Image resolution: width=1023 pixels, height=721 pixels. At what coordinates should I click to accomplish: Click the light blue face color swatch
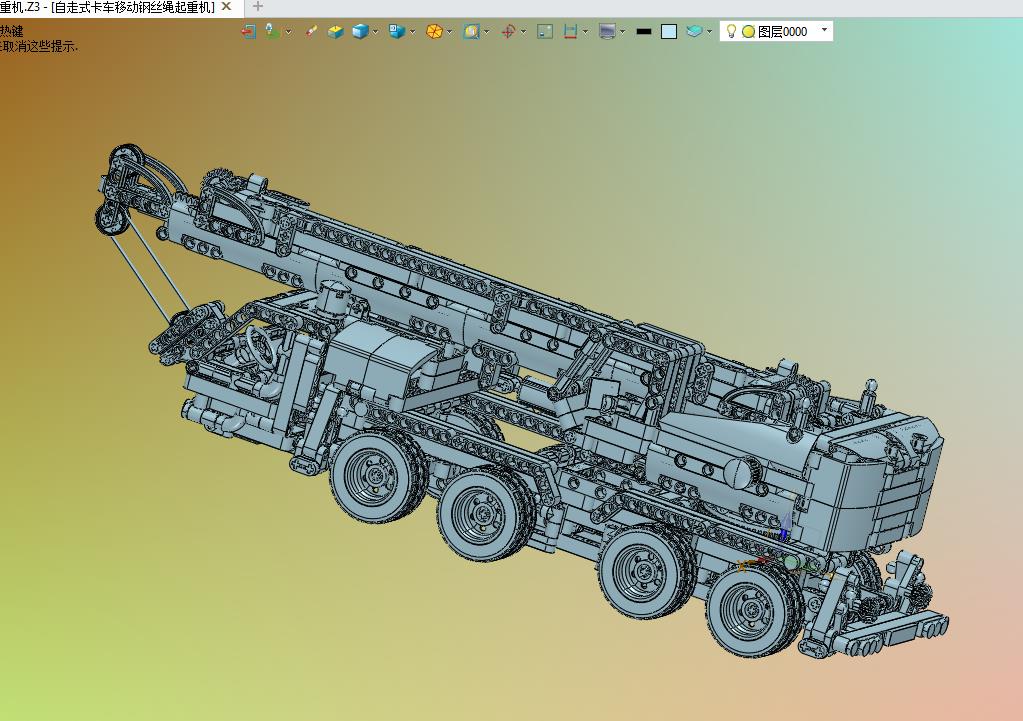669,31
